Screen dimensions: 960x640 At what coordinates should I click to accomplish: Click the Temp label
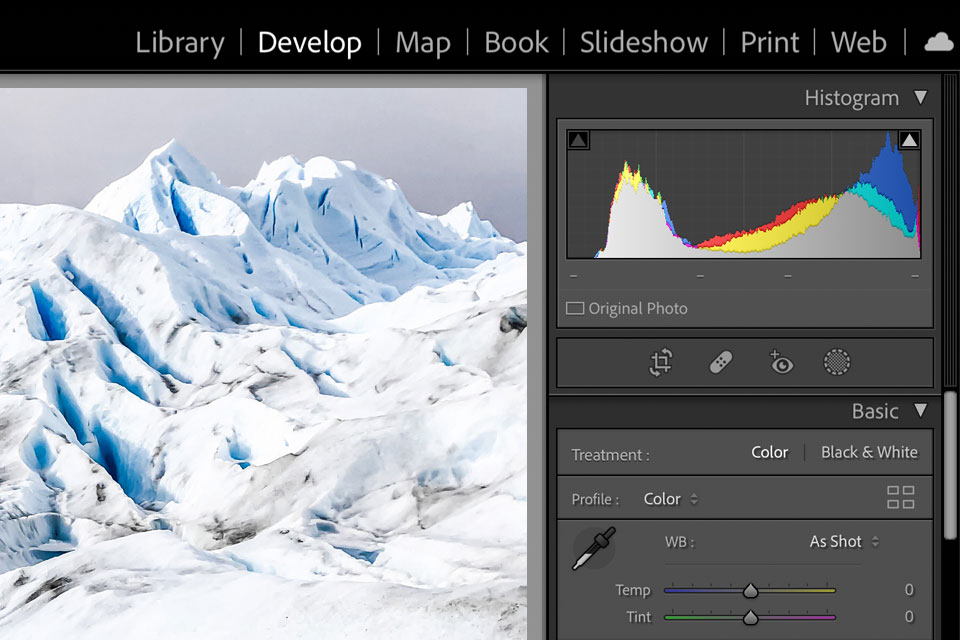tap(632, 590)
